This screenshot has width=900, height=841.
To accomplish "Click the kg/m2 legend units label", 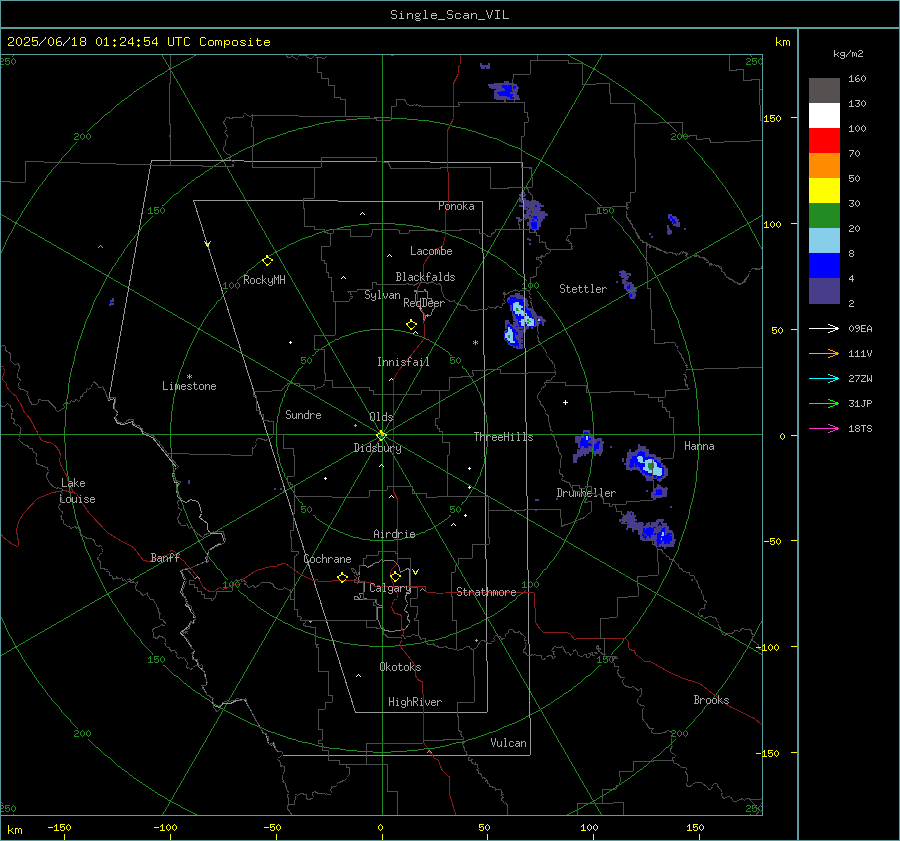I will [848, 54].
